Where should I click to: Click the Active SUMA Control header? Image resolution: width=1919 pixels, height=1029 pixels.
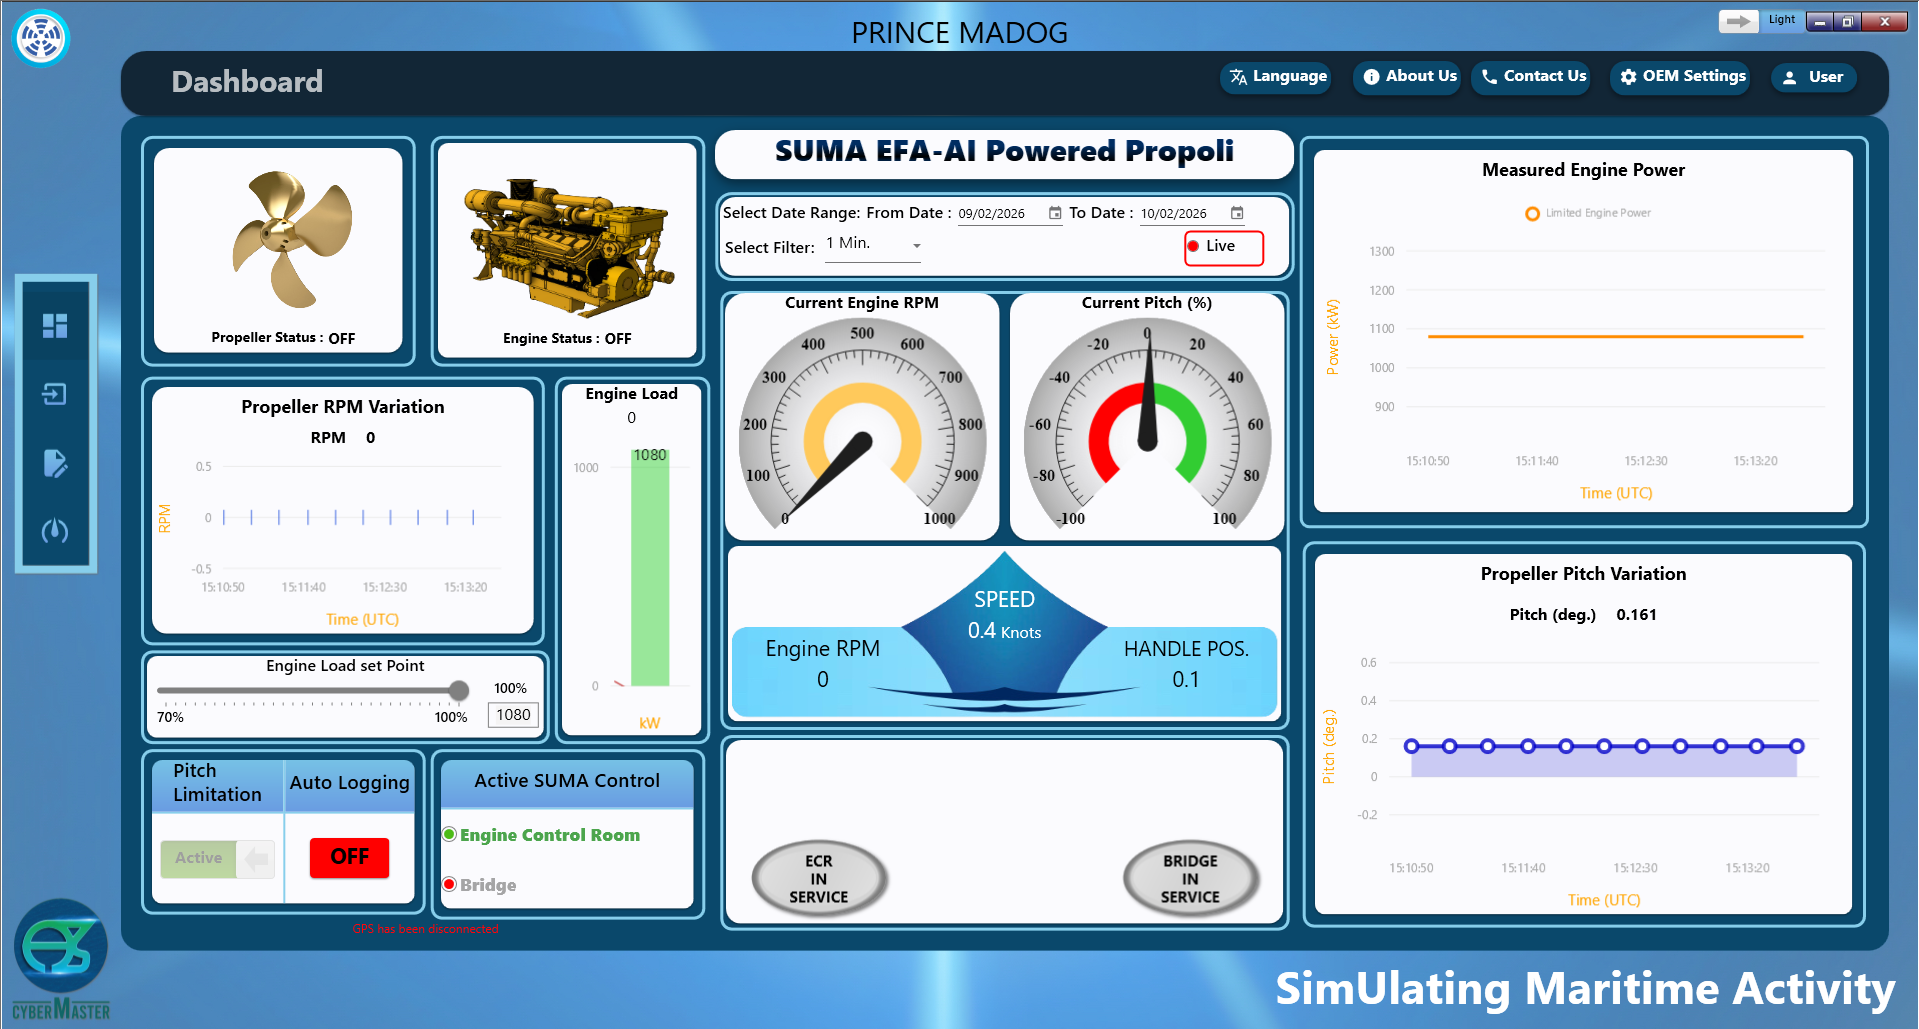[x=567, y=781]
